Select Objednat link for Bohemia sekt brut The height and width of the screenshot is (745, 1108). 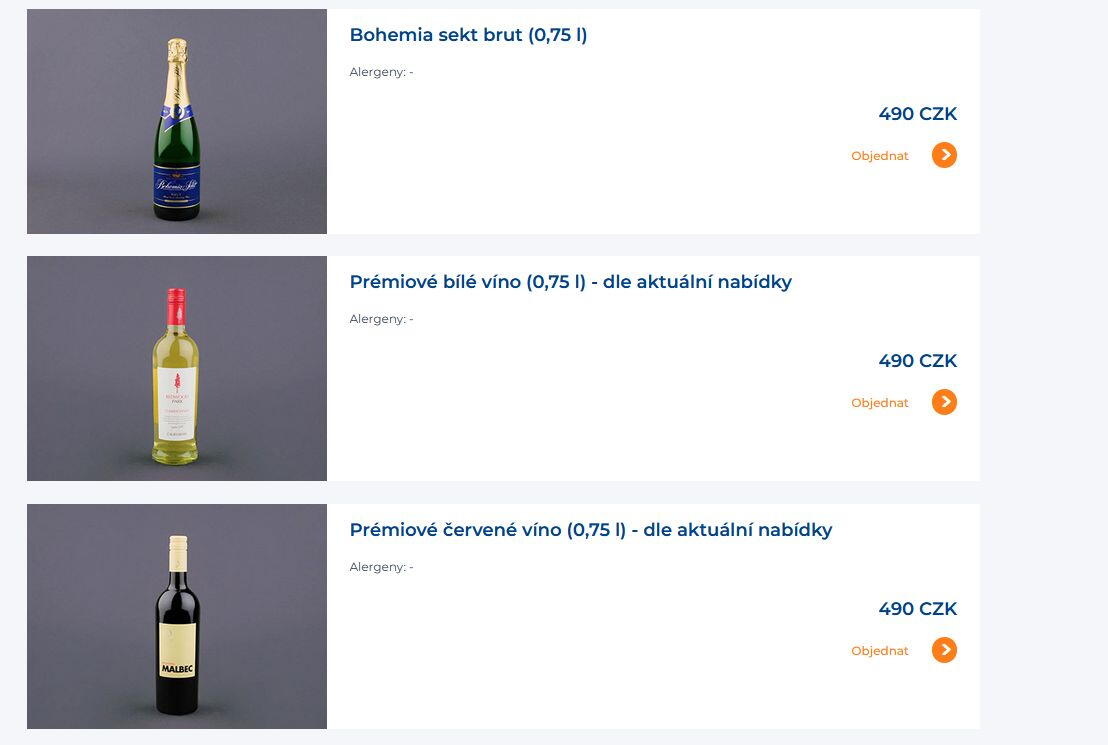pyautogui.click(x=880, y=156)
